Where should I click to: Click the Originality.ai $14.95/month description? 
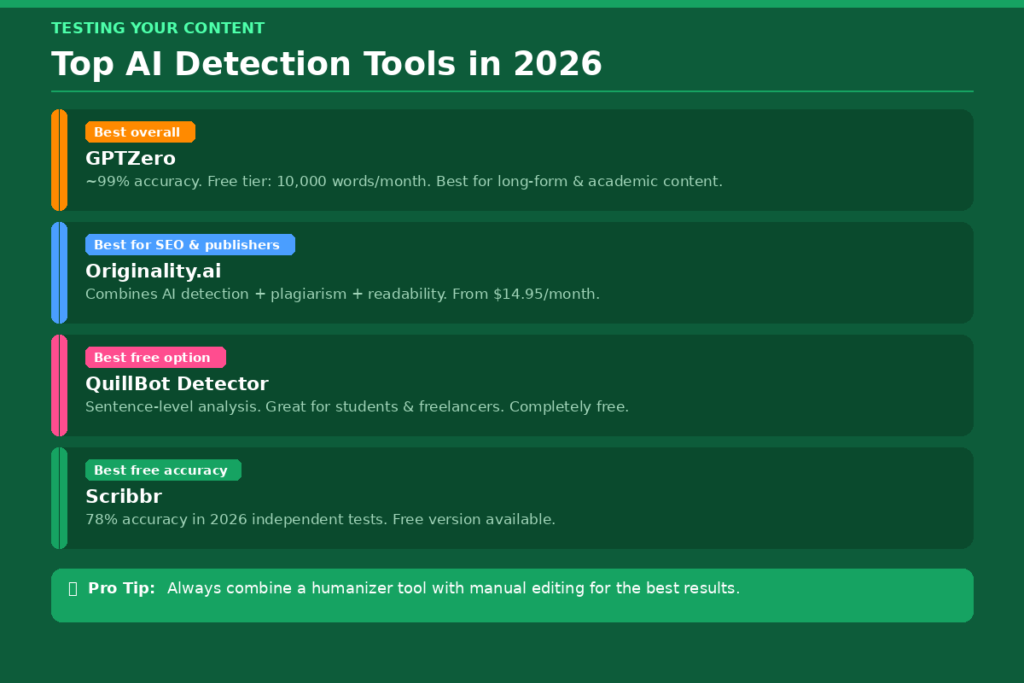[x=342, y=294]
